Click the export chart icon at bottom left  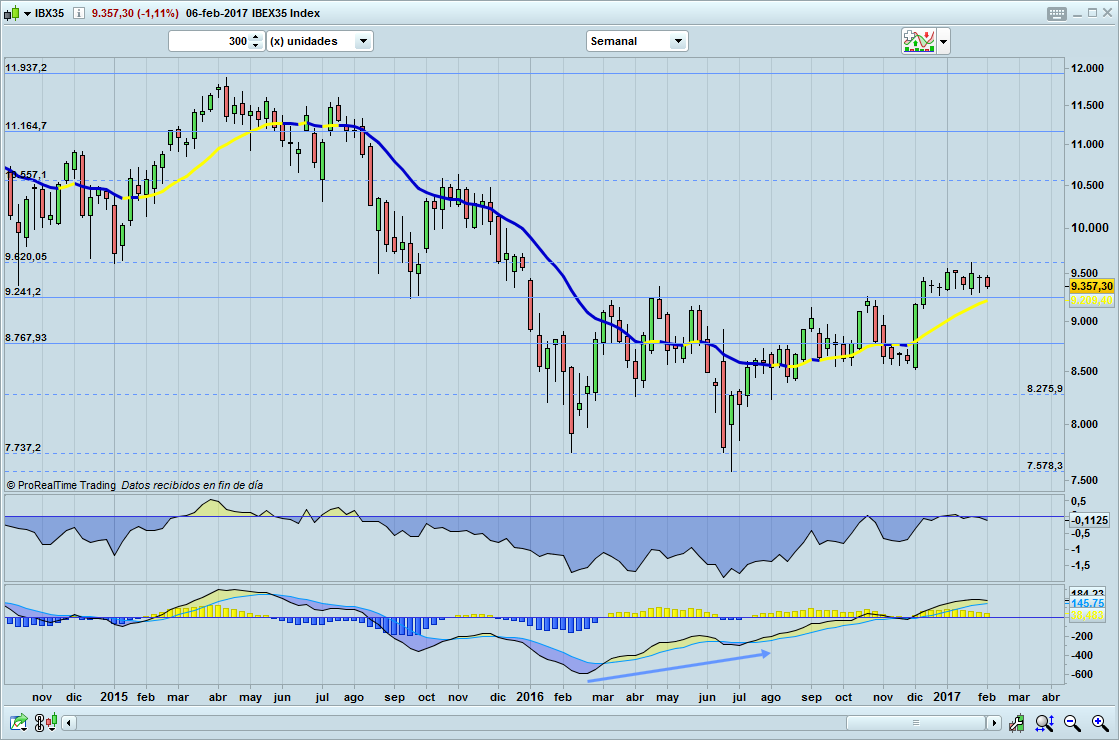tap(18, 722)
